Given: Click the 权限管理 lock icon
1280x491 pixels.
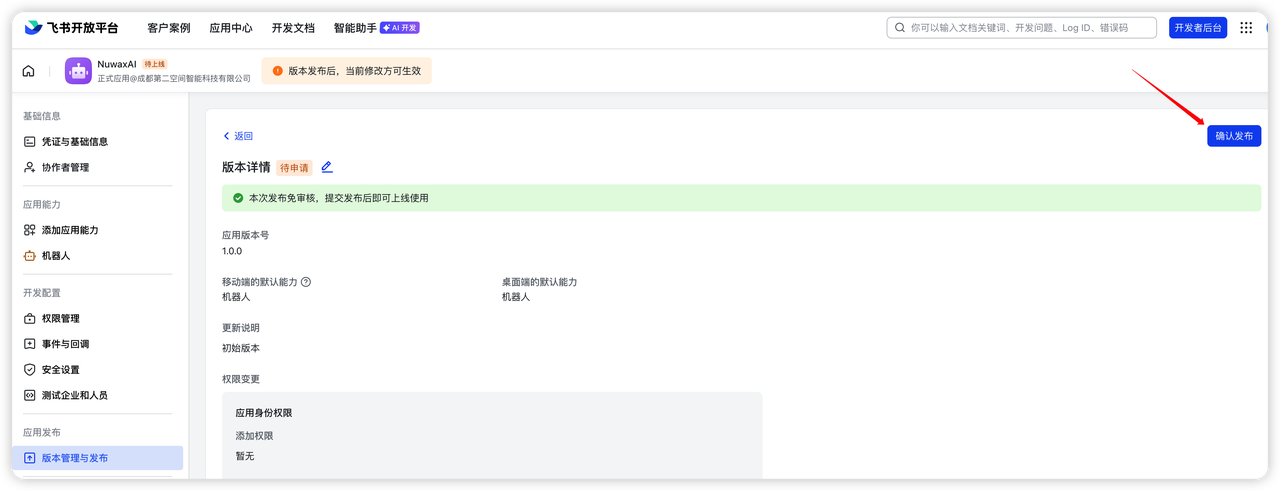Looking at the screenshot, I should (30, 318).
